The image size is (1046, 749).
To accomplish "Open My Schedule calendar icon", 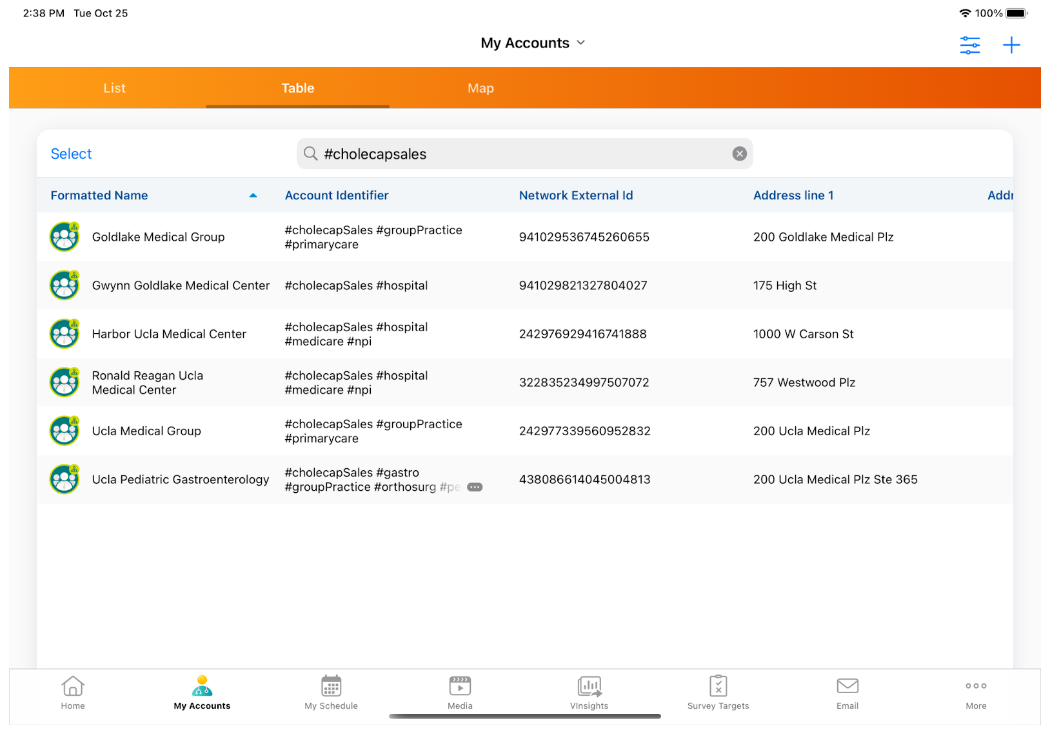I will 331,686.
